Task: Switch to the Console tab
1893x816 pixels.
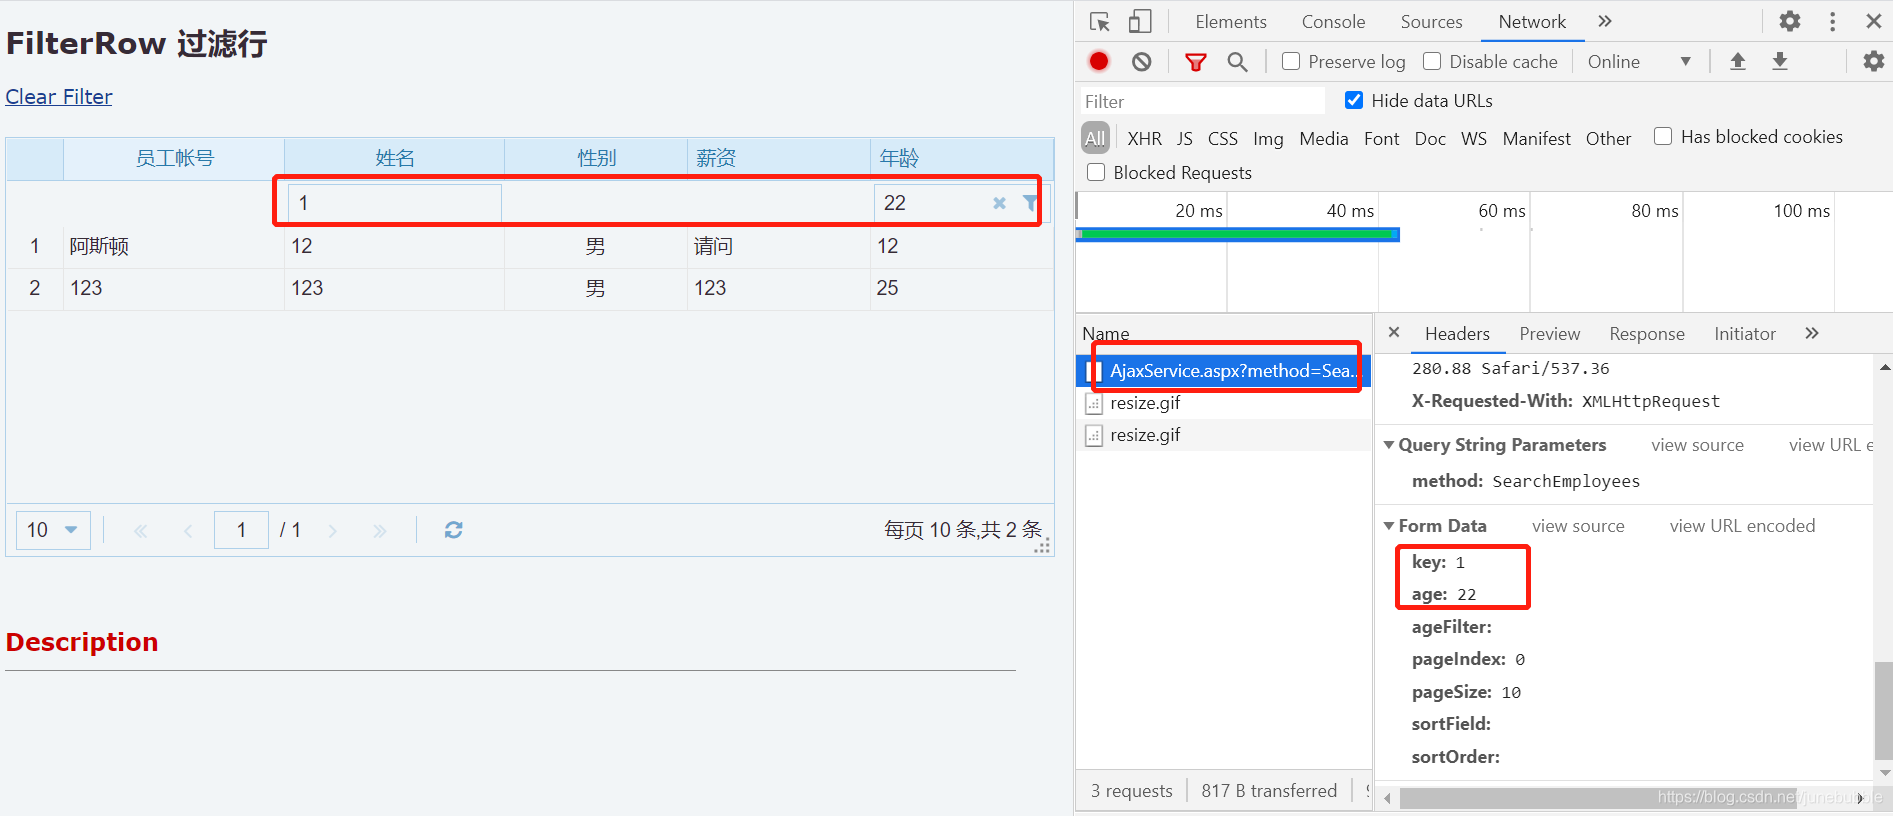Action: [1333, 22]
